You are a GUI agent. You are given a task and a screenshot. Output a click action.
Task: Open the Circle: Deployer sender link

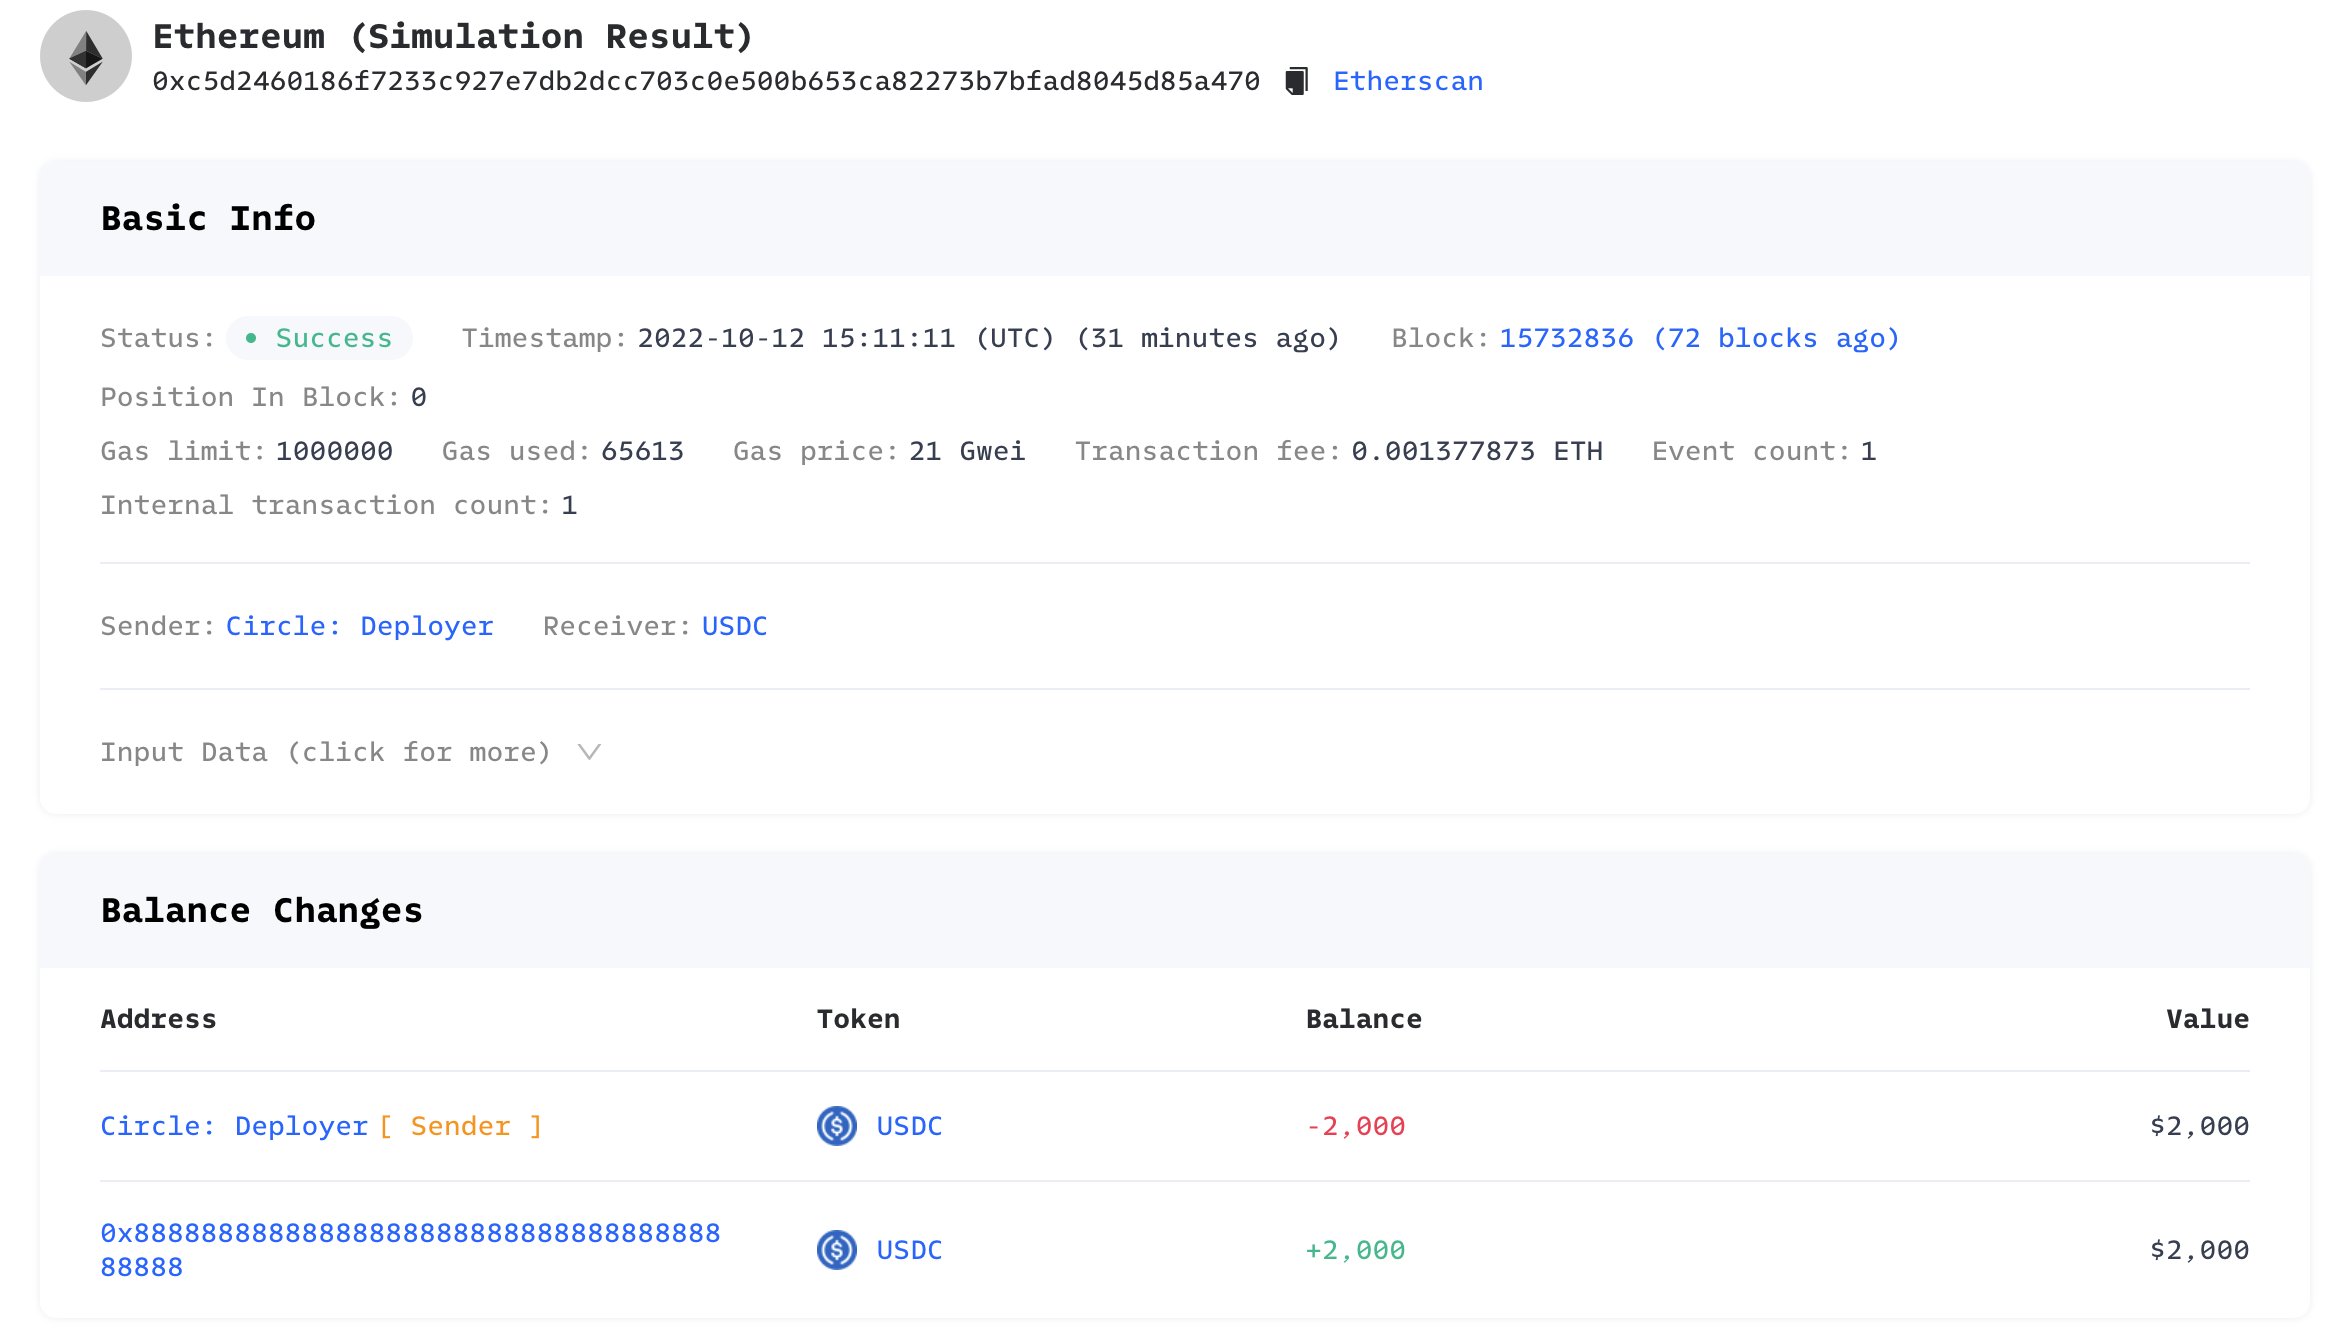(x=359, y=625)
